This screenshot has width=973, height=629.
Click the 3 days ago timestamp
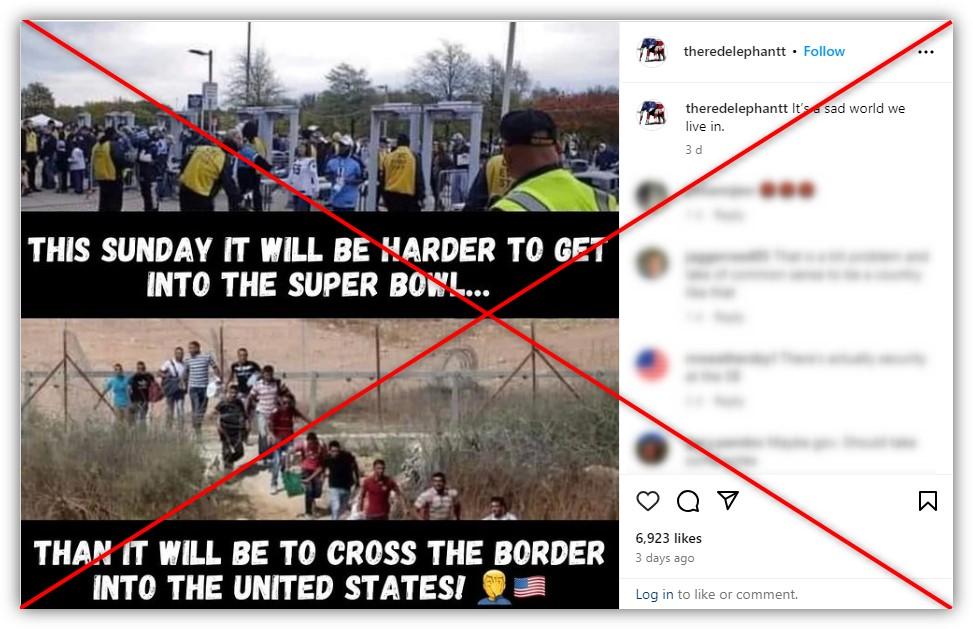click(665, 558)
